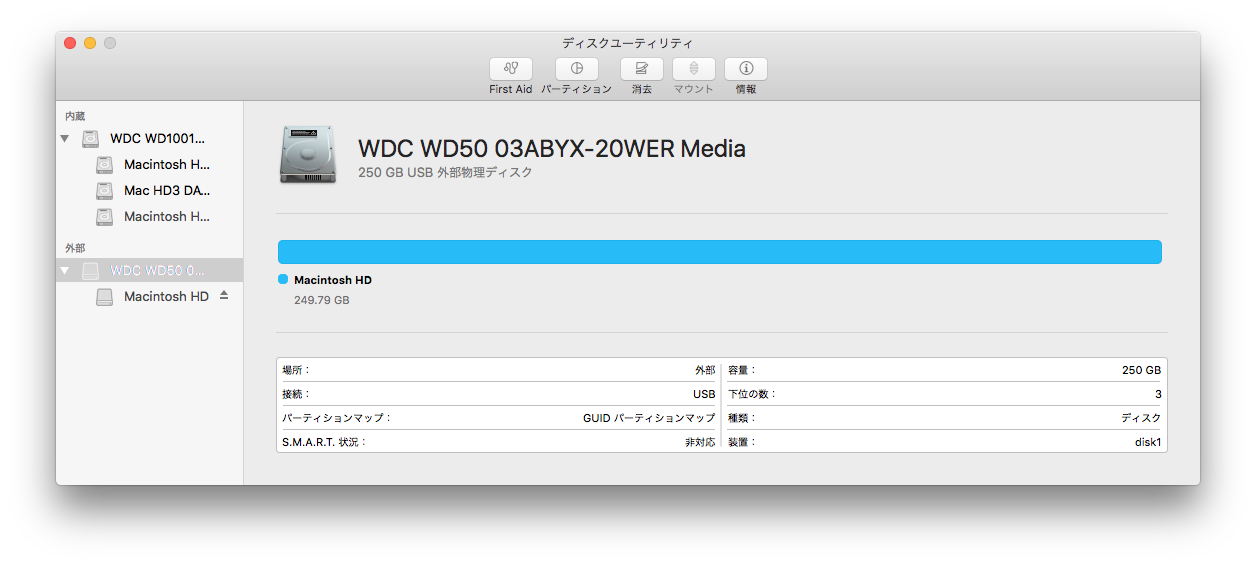Open the パーティション toolbar tool
The image size is (1256, 565).
tap(577, 69)
